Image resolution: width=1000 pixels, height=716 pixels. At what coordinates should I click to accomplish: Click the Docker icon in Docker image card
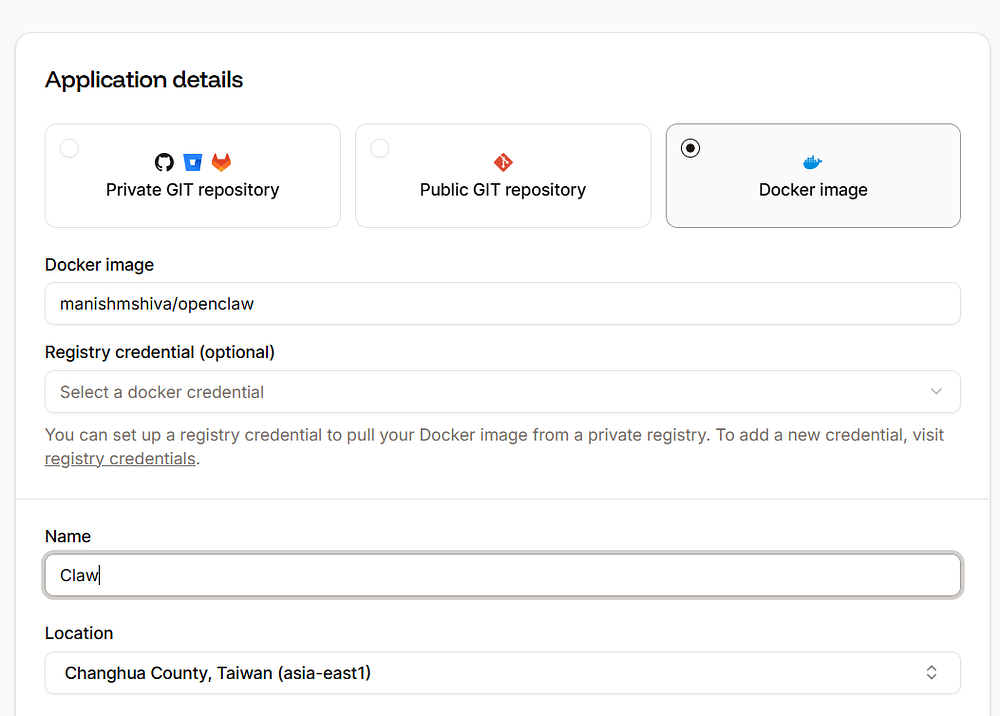pos(812,162)
